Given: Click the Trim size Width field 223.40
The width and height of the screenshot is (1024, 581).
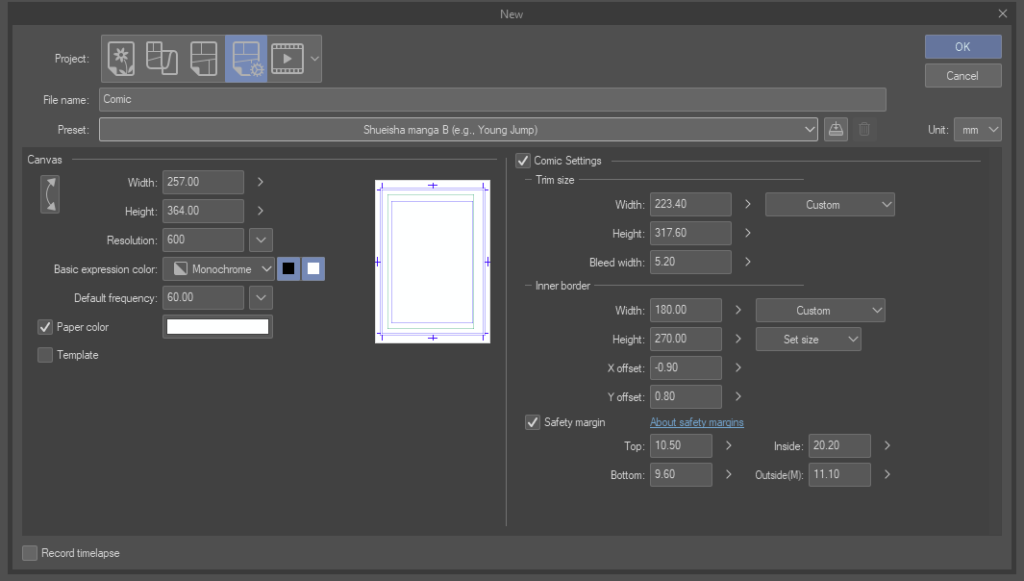Looking at the screenshot, I should [x=690, y=204].
